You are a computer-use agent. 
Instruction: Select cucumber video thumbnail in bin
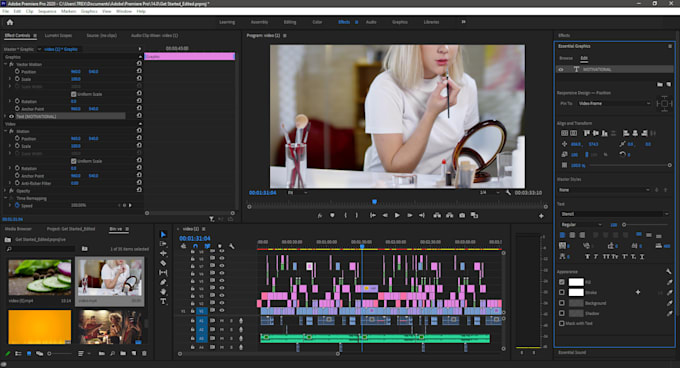(39, 277)
